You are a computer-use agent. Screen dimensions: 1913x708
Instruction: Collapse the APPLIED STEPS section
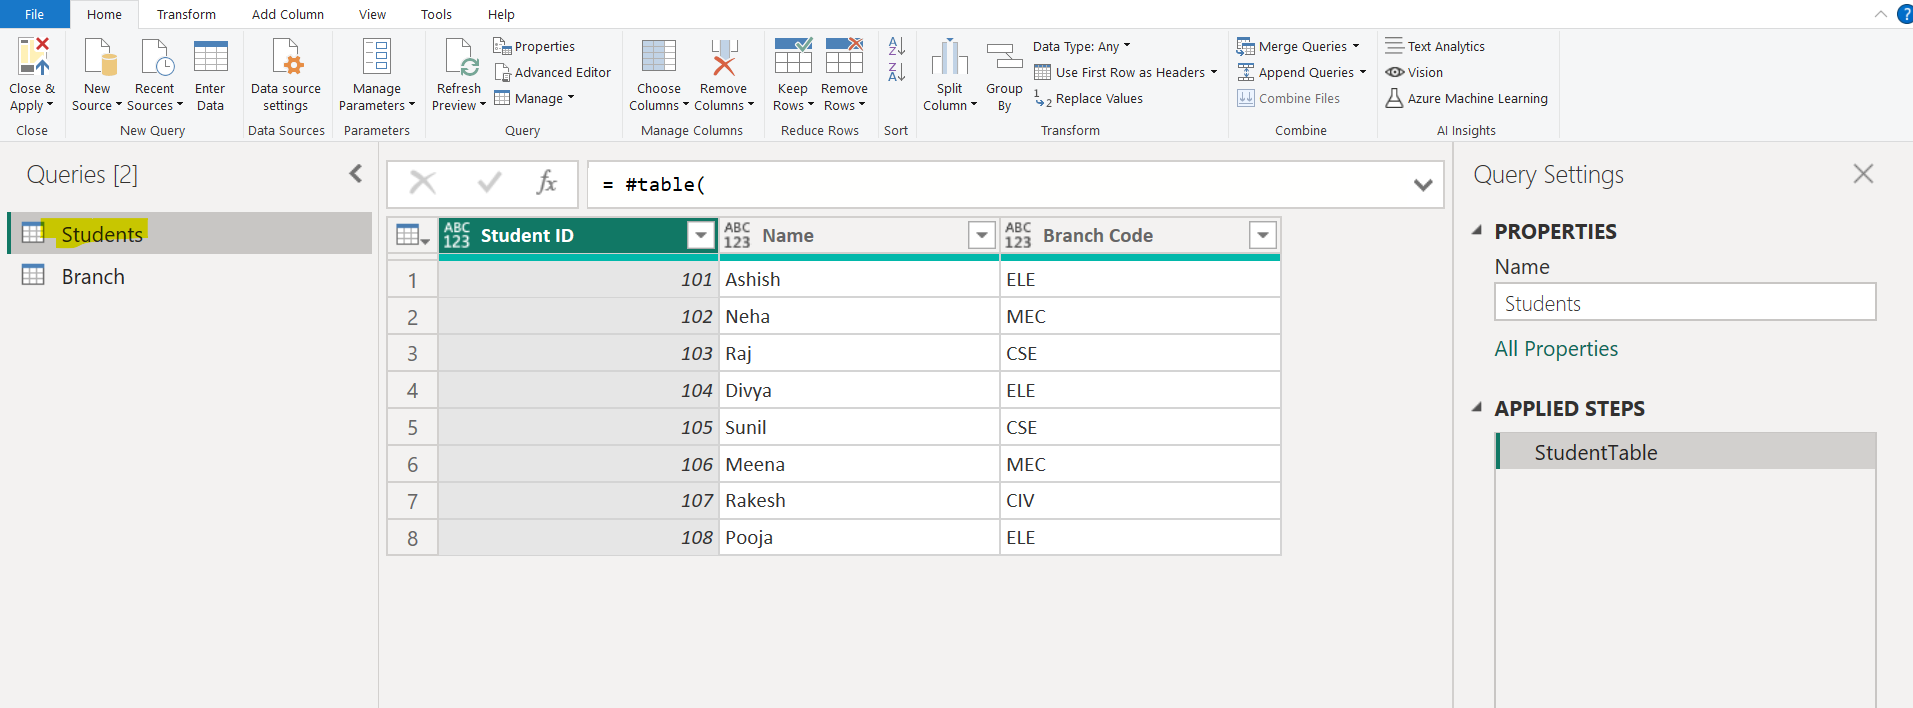1477,408
